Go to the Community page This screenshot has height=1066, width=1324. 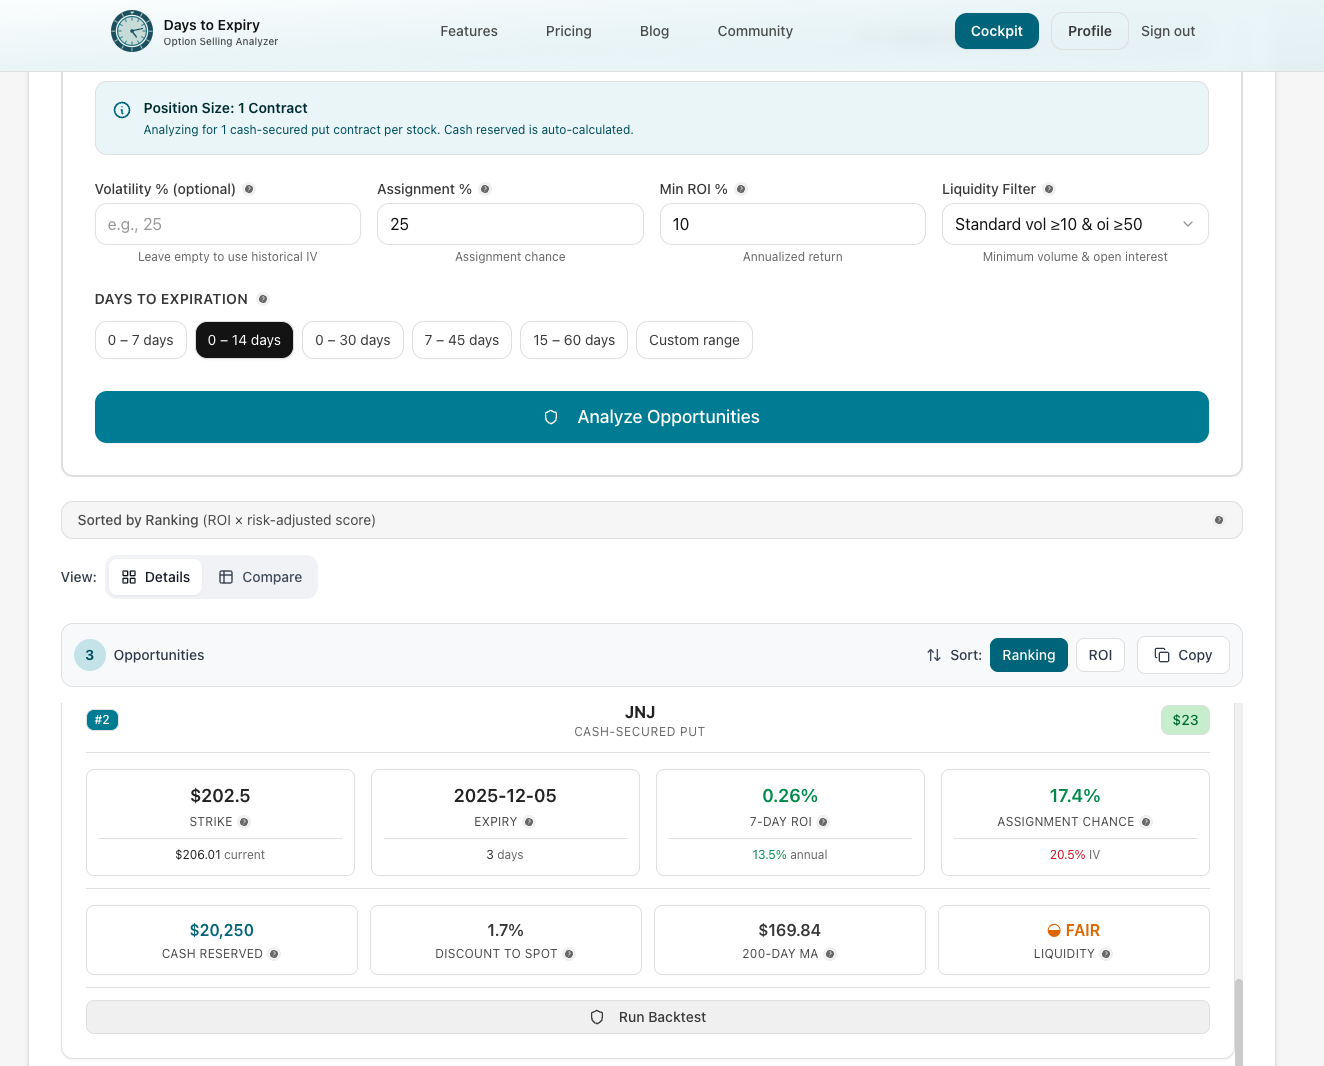[755, 31]
